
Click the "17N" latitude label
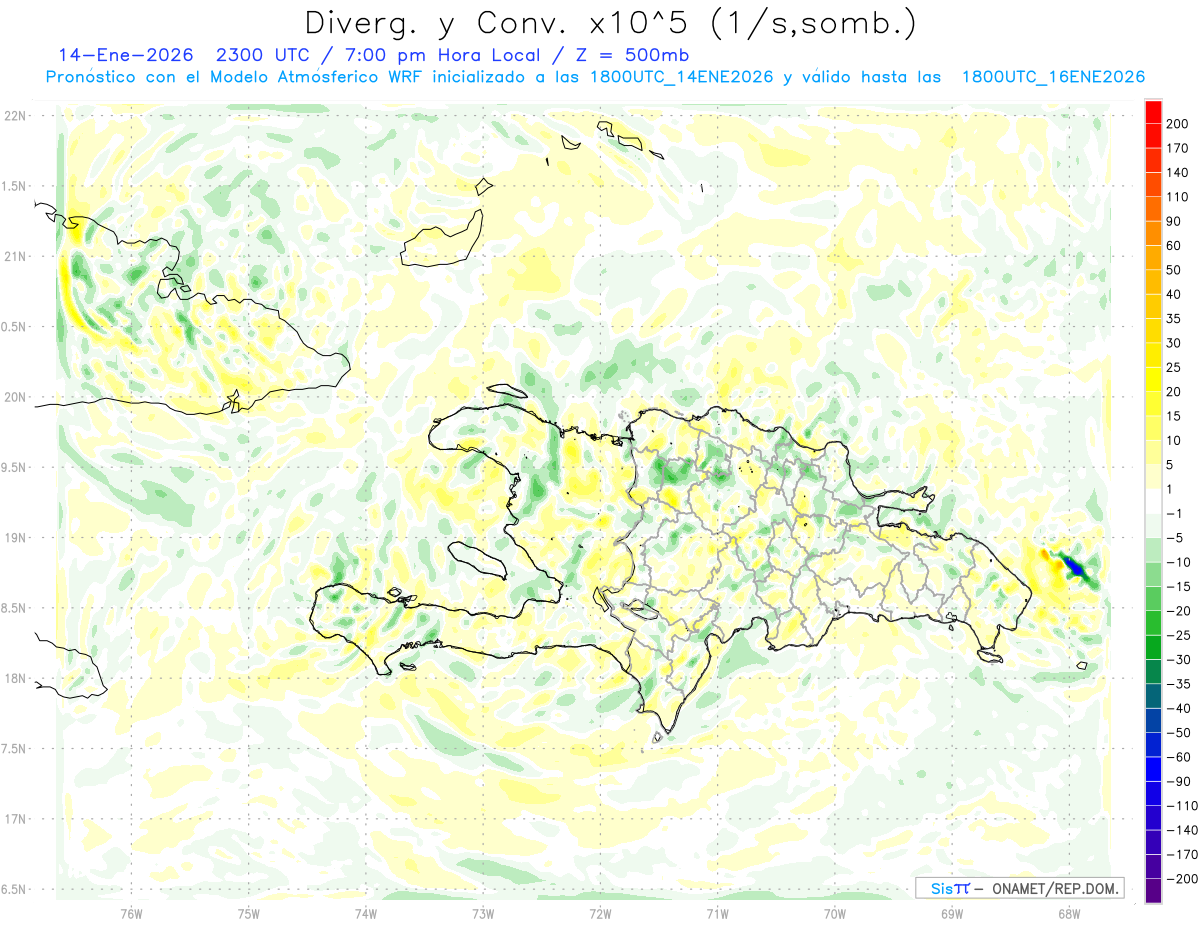point(14,819)
